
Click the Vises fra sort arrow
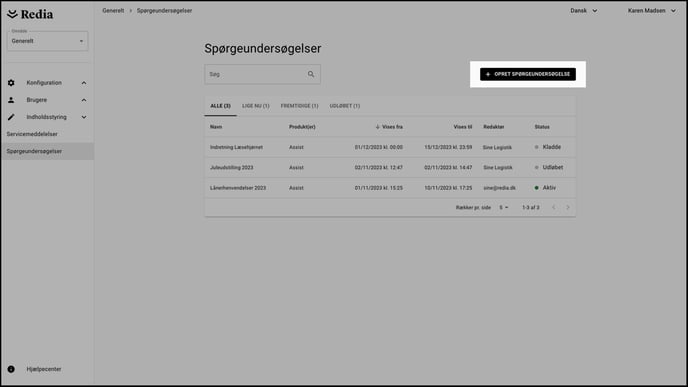pos(377,127)
